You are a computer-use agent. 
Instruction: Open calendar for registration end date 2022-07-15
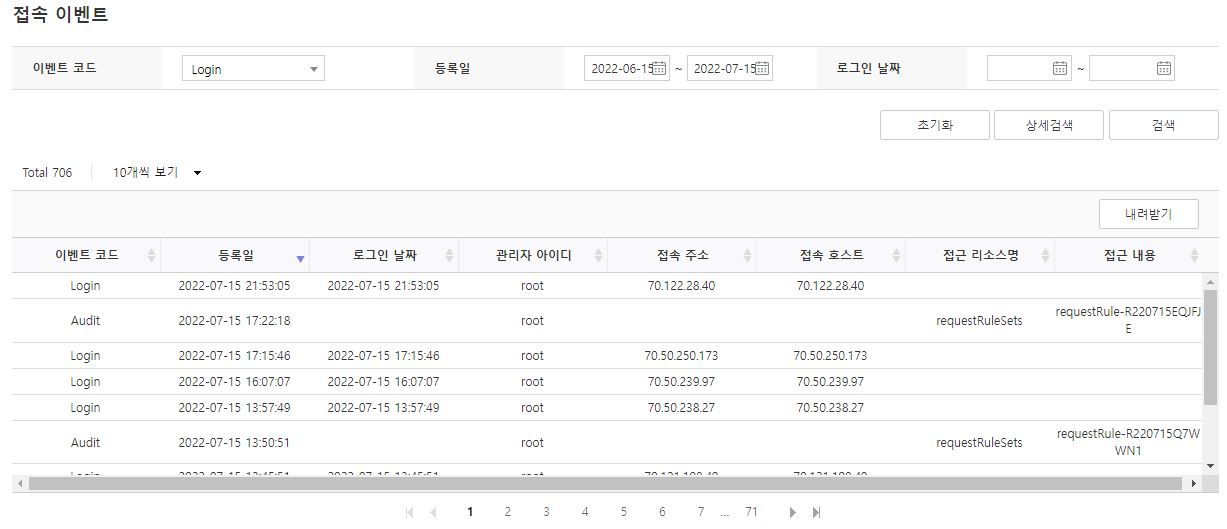pos(761,69)
